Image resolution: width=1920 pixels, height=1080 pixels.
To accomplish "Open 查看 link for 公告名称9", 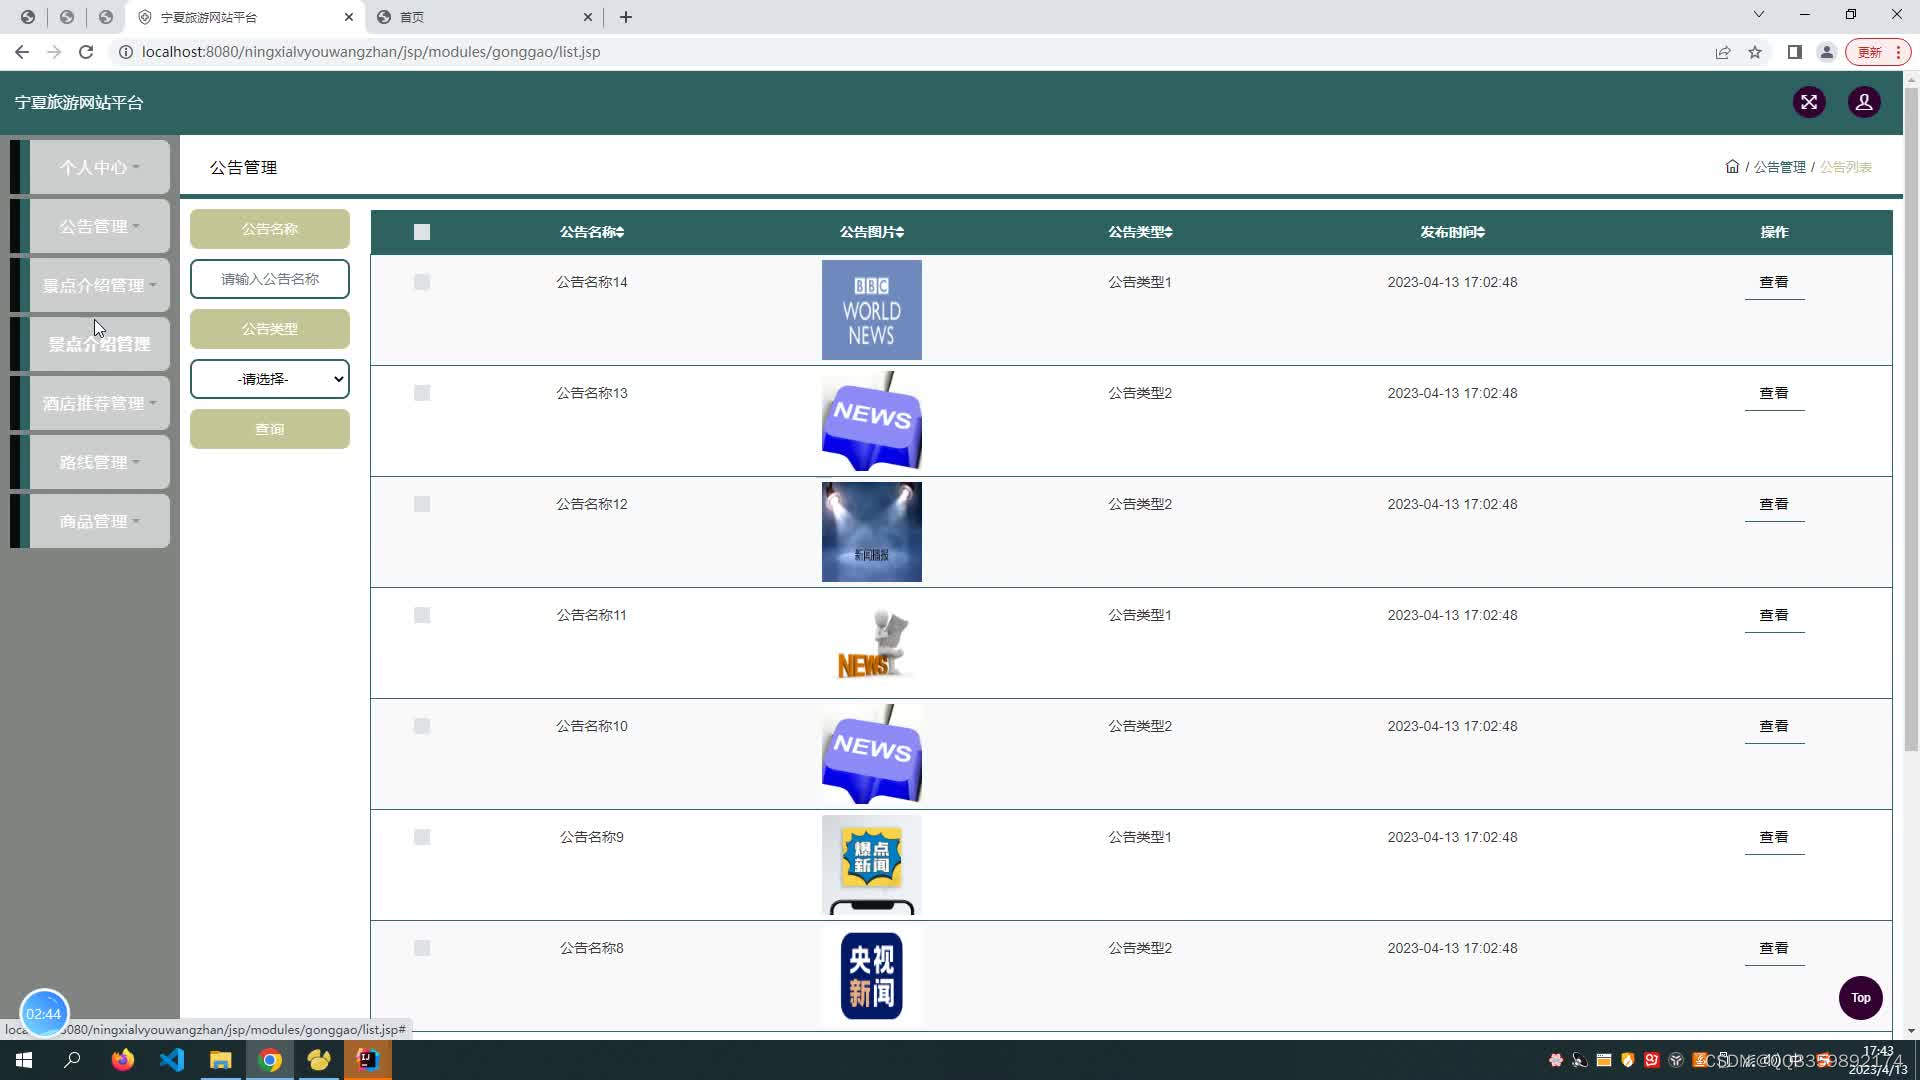I will click(1774, 838).
